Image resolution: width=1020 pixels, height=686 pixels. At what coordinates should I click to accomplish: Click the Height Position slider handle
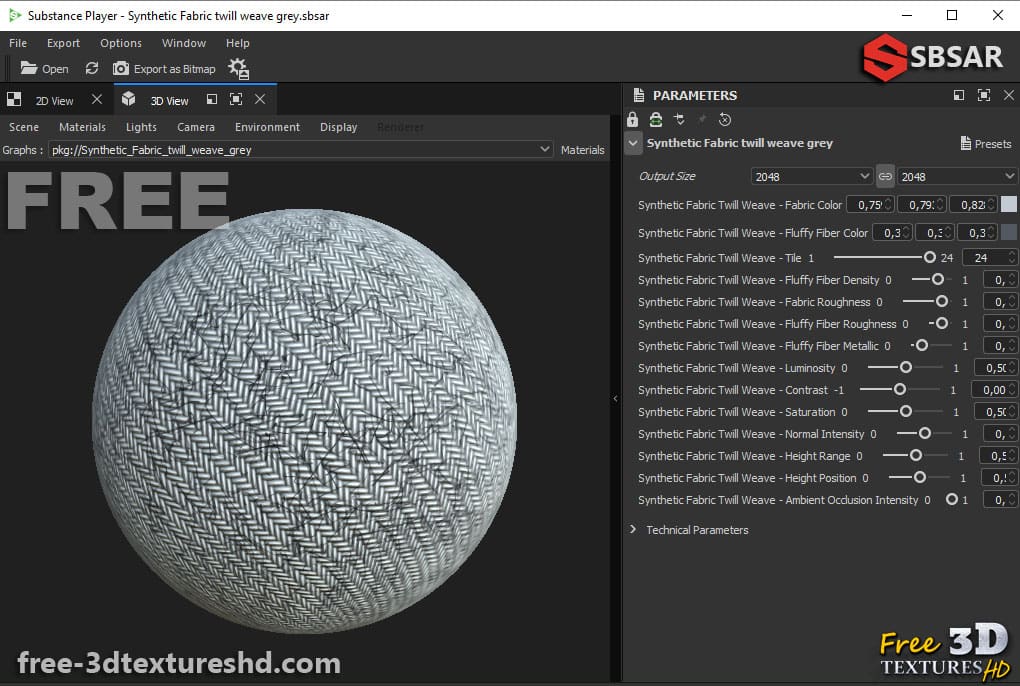920,477
